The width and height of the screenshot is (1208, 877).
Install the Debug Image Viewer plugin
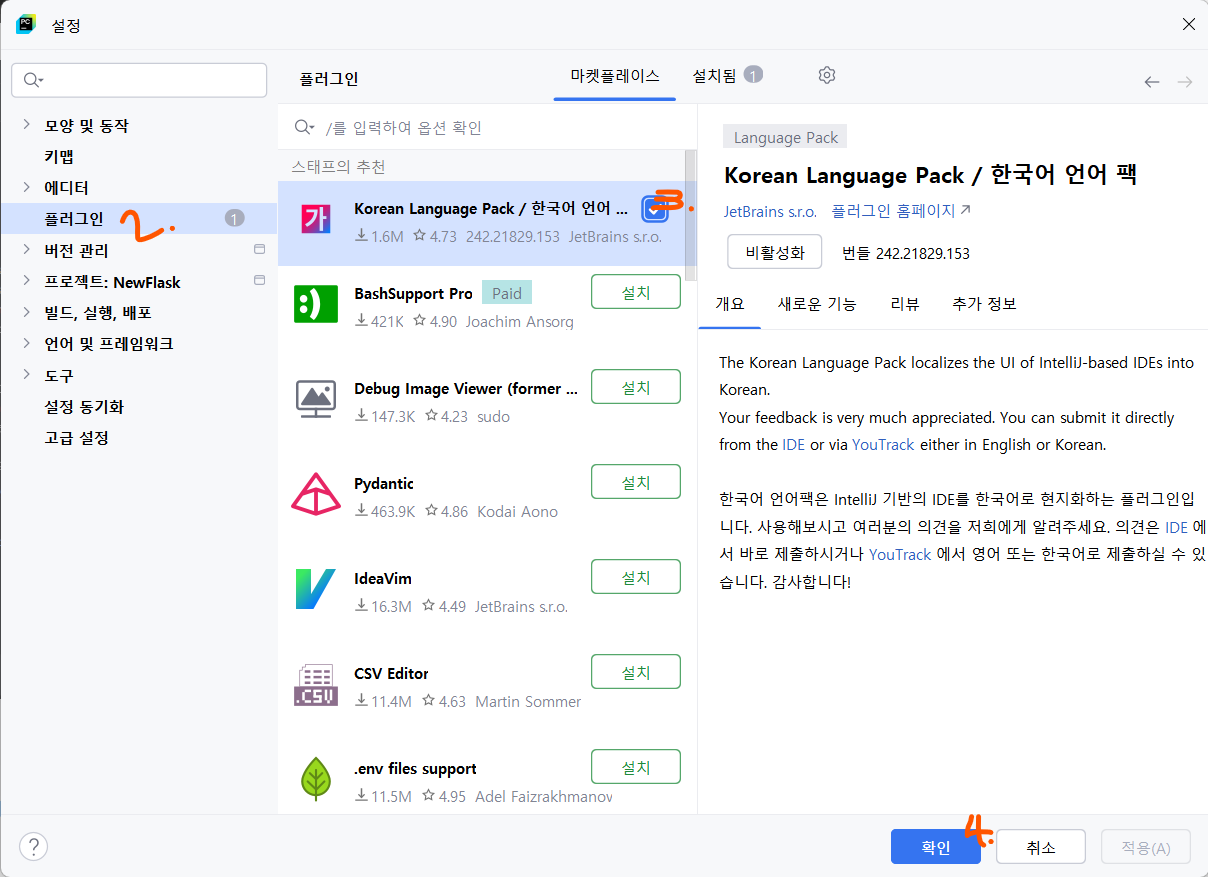pos(636,387)
